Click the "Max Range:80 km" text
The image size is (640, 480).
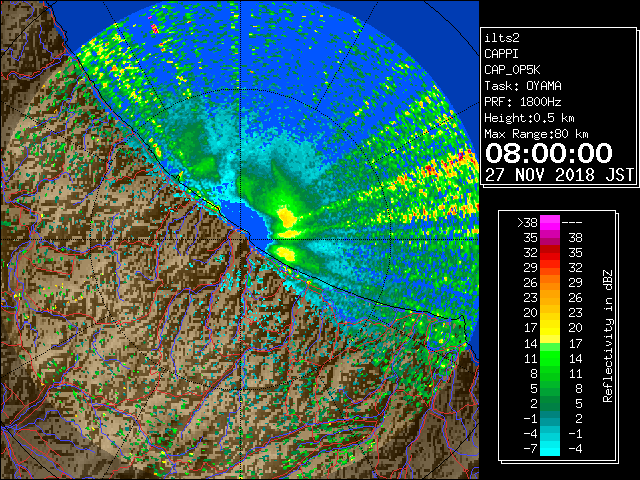point(536,134)
